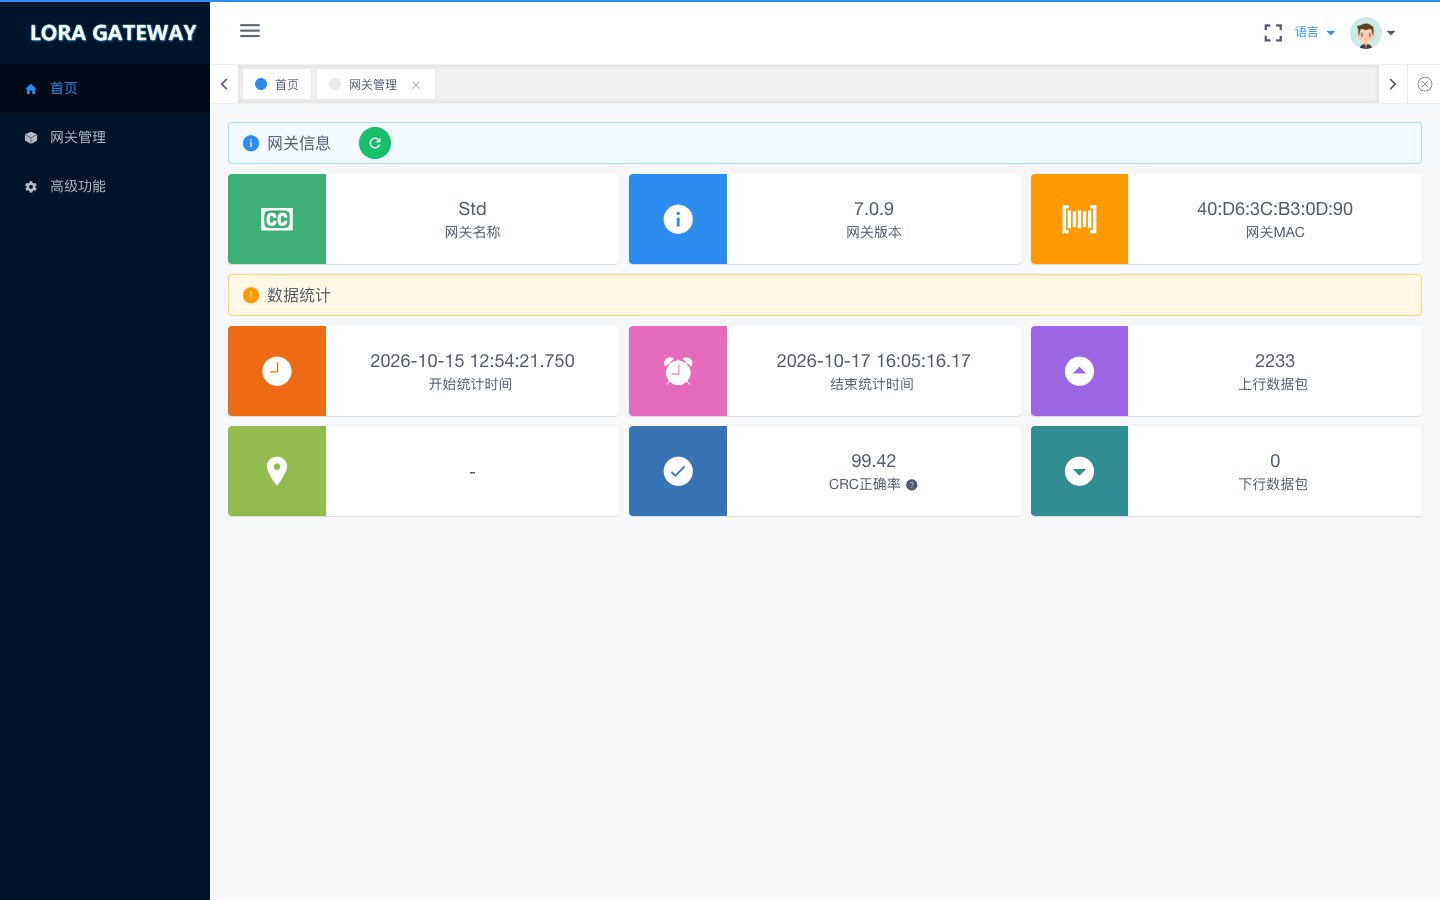Open 首页 in the sidebar menu
This screenshot has width=1440, height=900.
(105, 88)
